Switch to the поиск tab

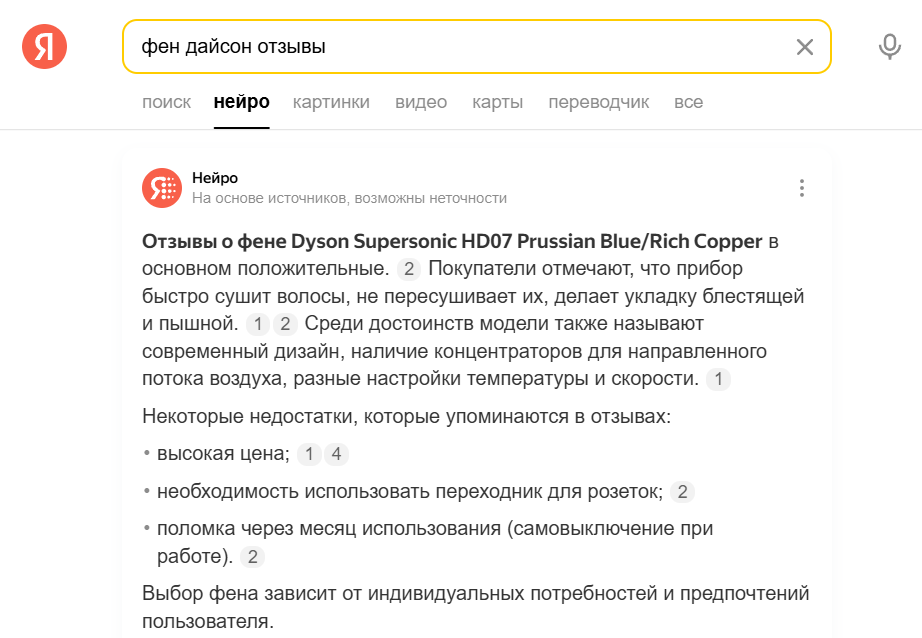166,102
